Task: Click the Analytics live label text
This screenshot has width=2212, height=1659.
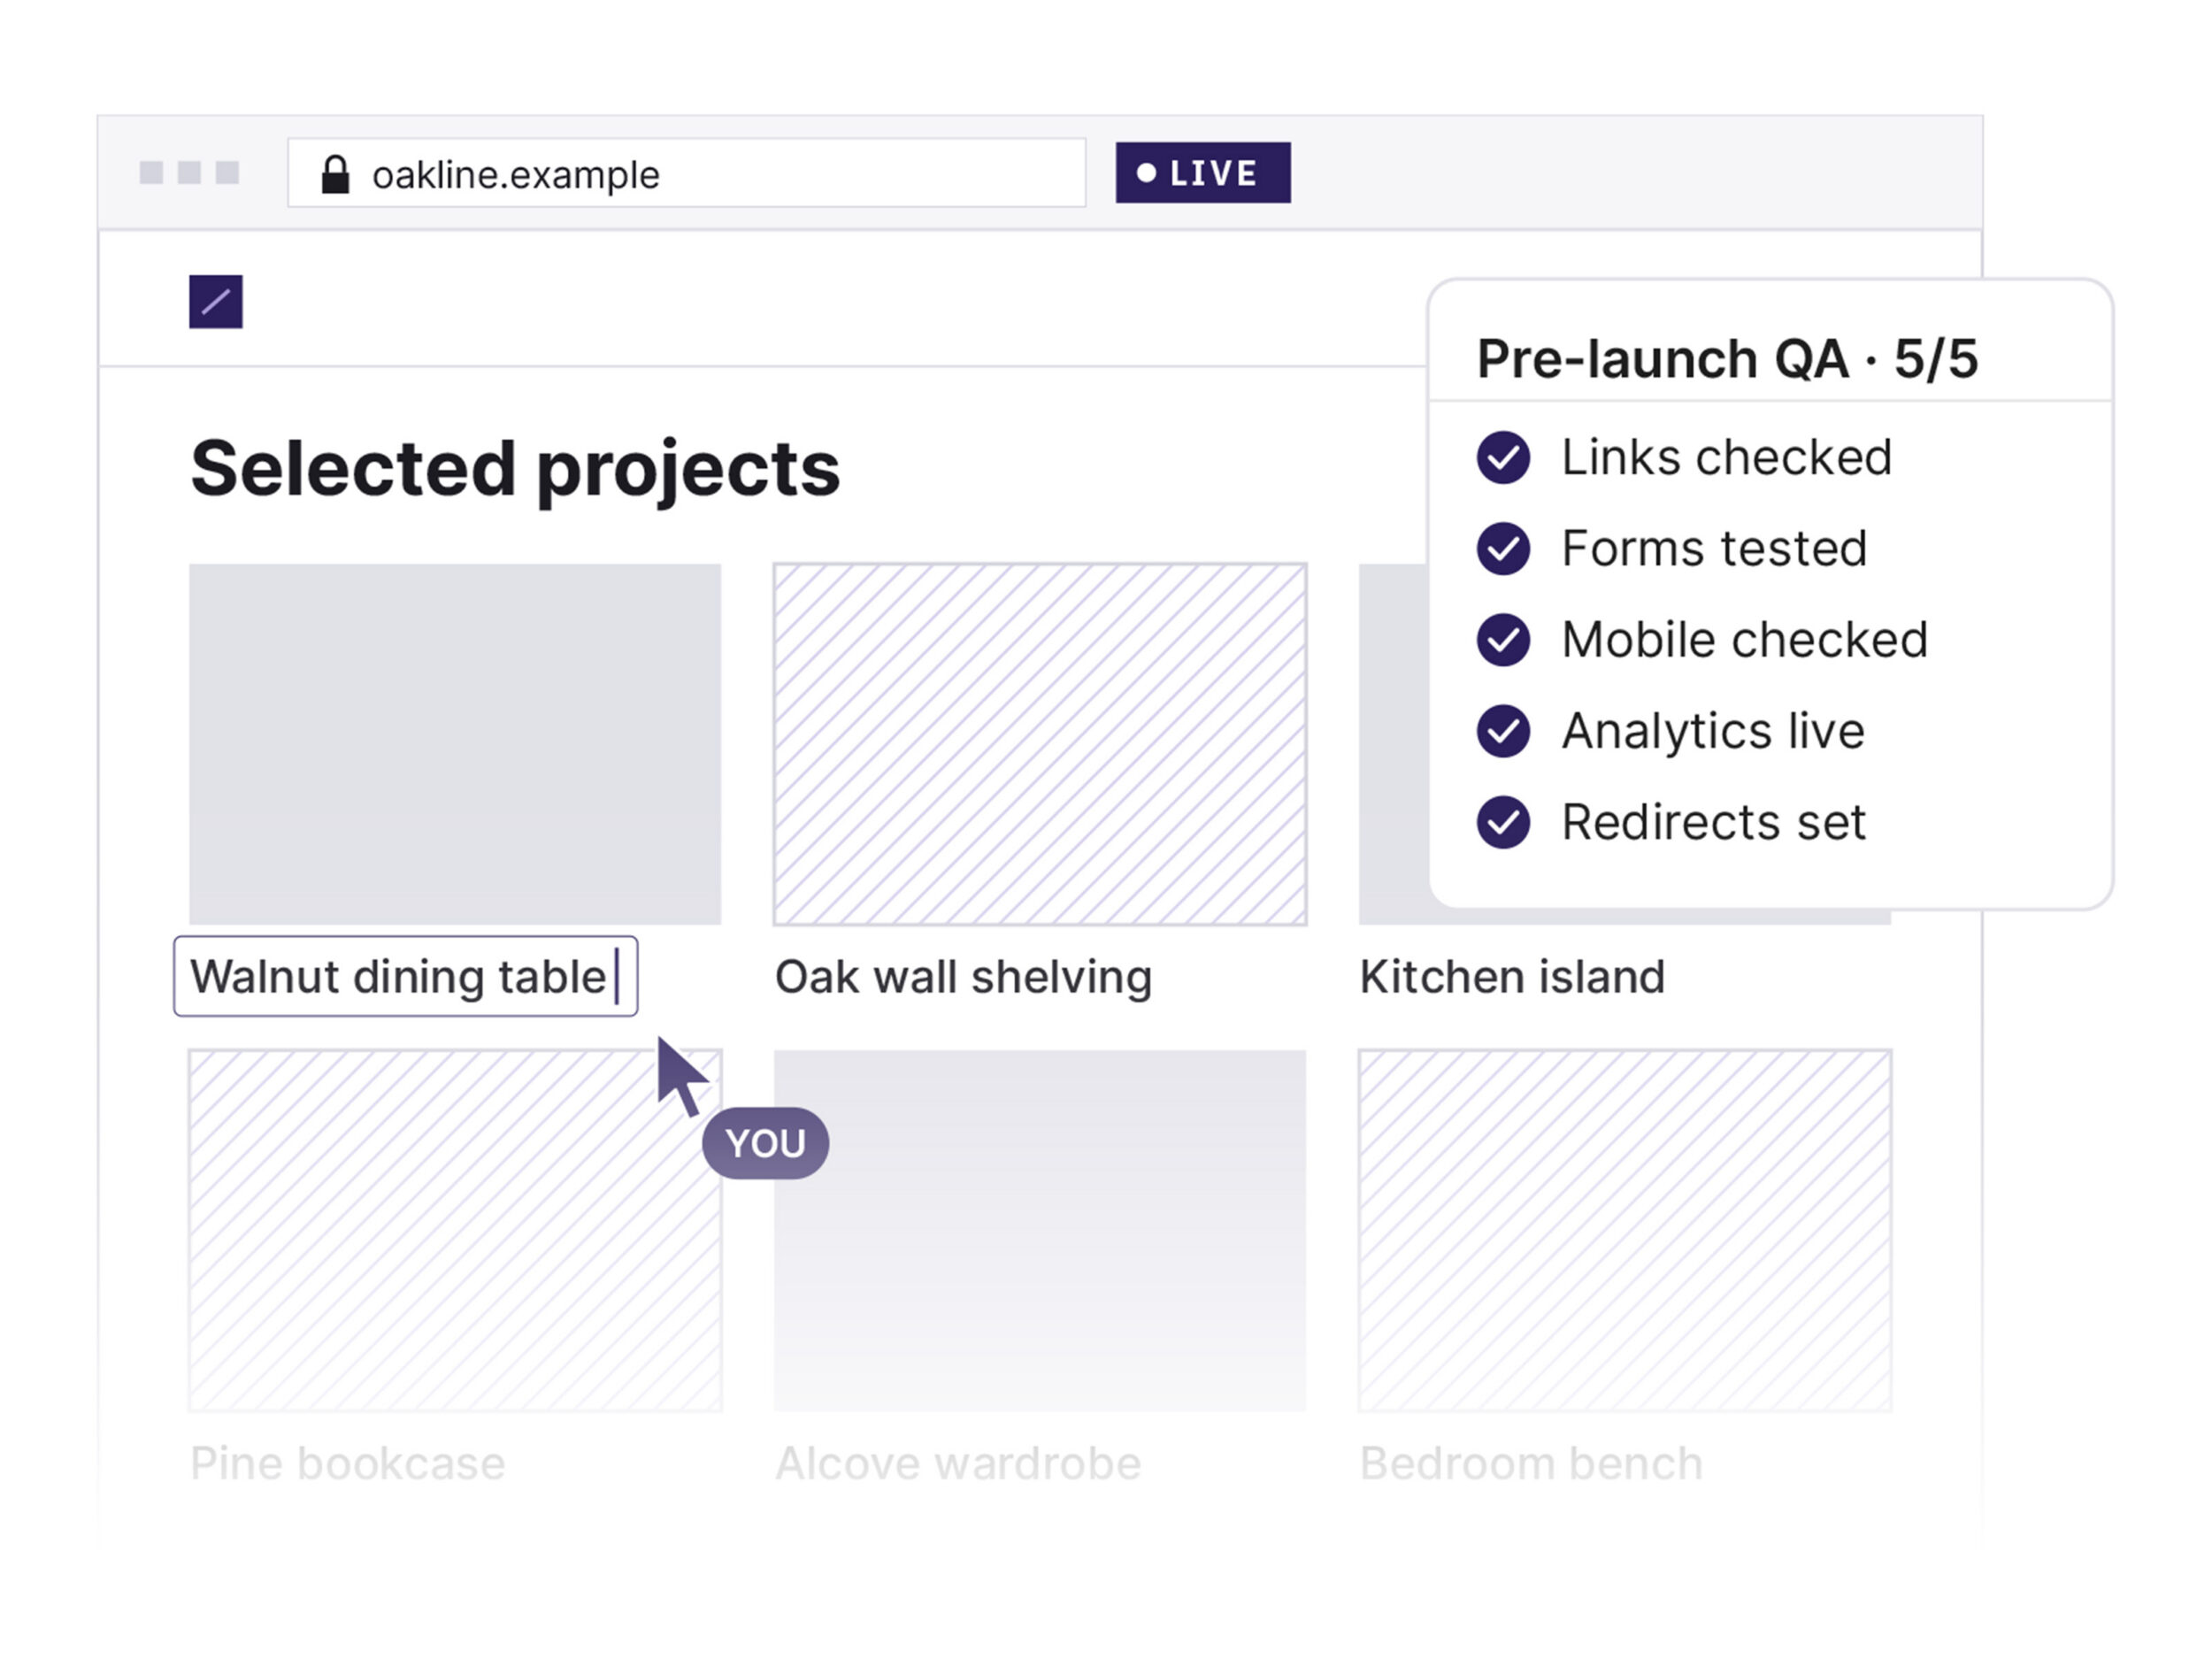Action: [x=1714, y=731]
